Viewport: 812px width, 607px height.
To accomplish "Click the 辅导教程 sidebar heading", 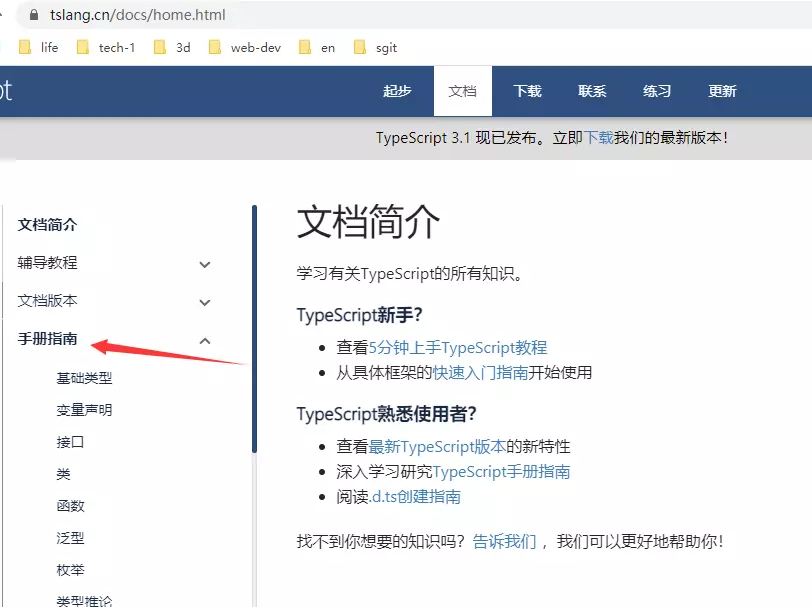I will point(48,263).
